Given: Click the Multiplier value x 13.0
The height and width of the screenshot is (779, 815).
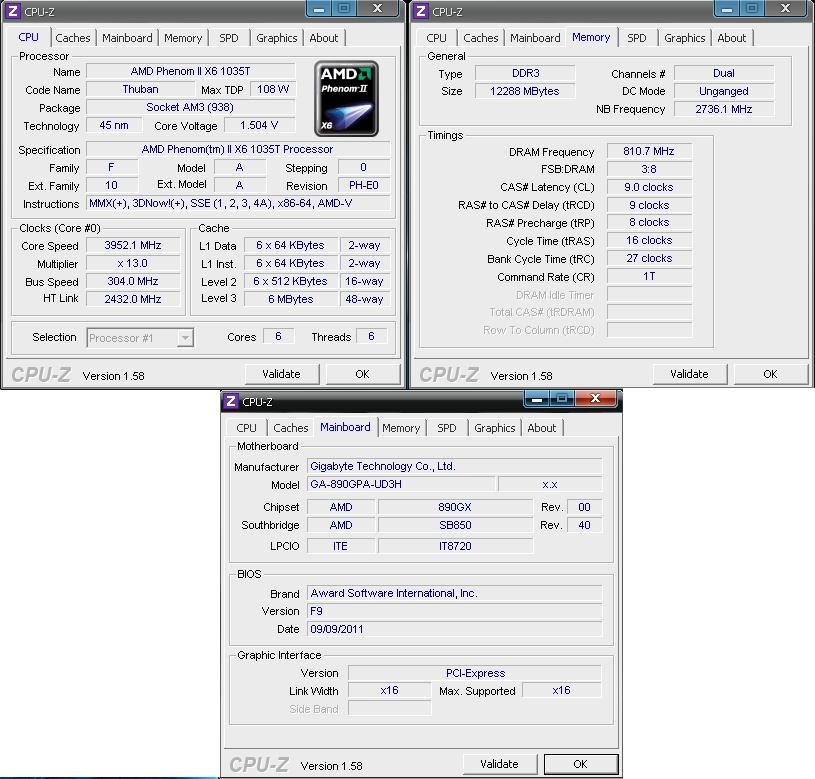Looking at the screenshot, I should 133,263.
